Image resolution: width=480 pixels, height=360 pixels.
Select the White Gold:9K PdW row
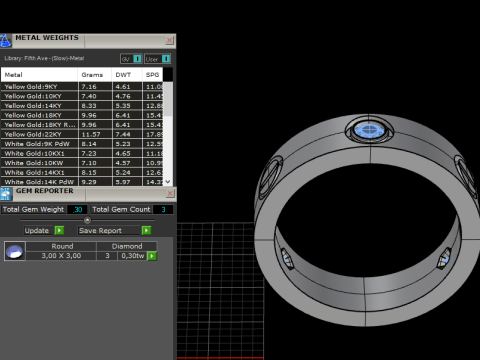point(82,144)
